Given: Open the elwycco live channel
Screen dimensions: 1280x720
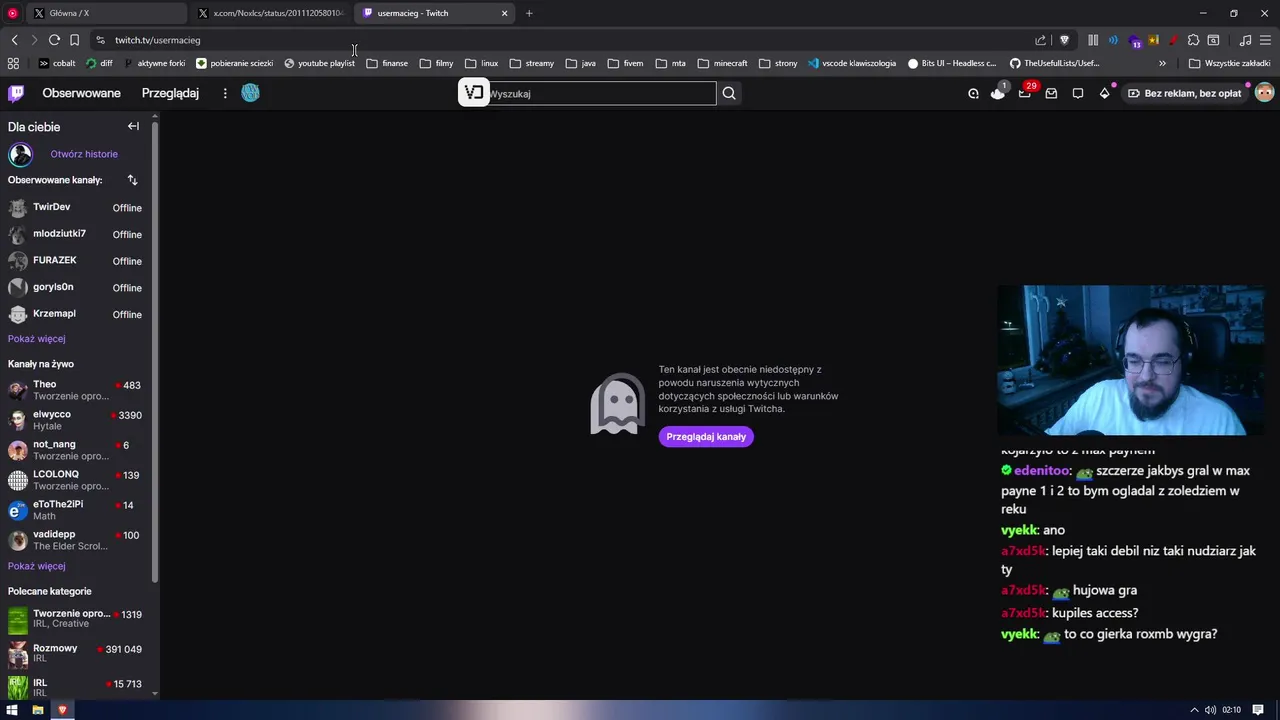Looking at the screenshot, I should 76,419.
